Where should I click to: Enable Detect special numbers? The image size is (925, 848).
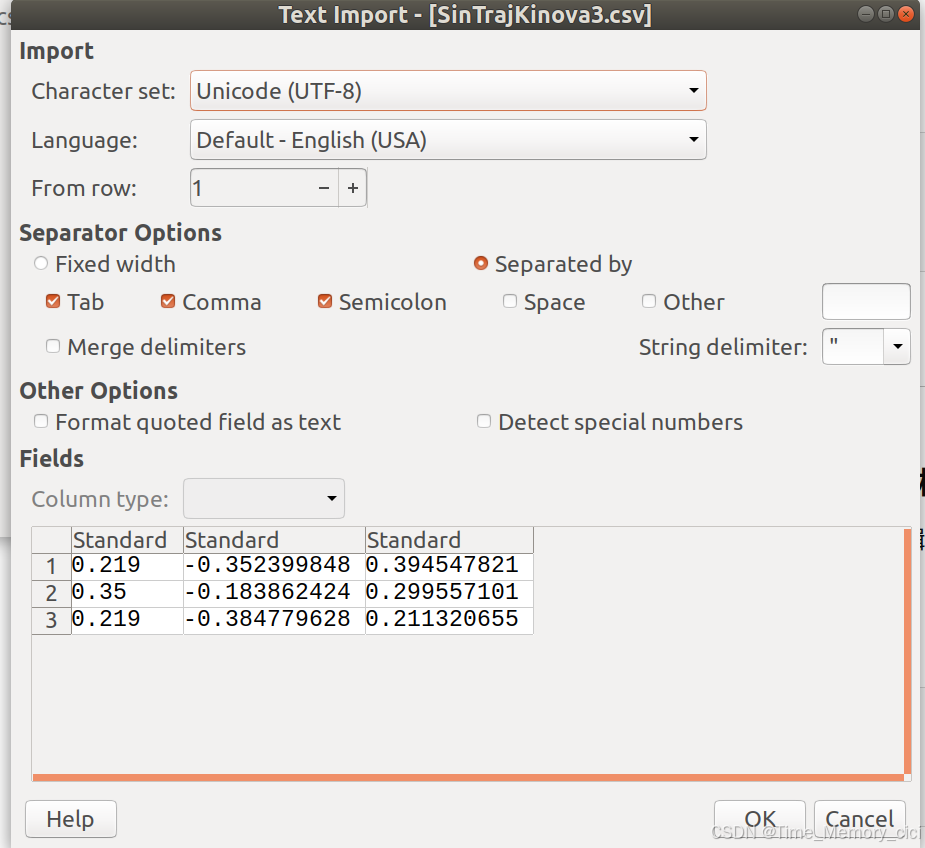point(484,421)
